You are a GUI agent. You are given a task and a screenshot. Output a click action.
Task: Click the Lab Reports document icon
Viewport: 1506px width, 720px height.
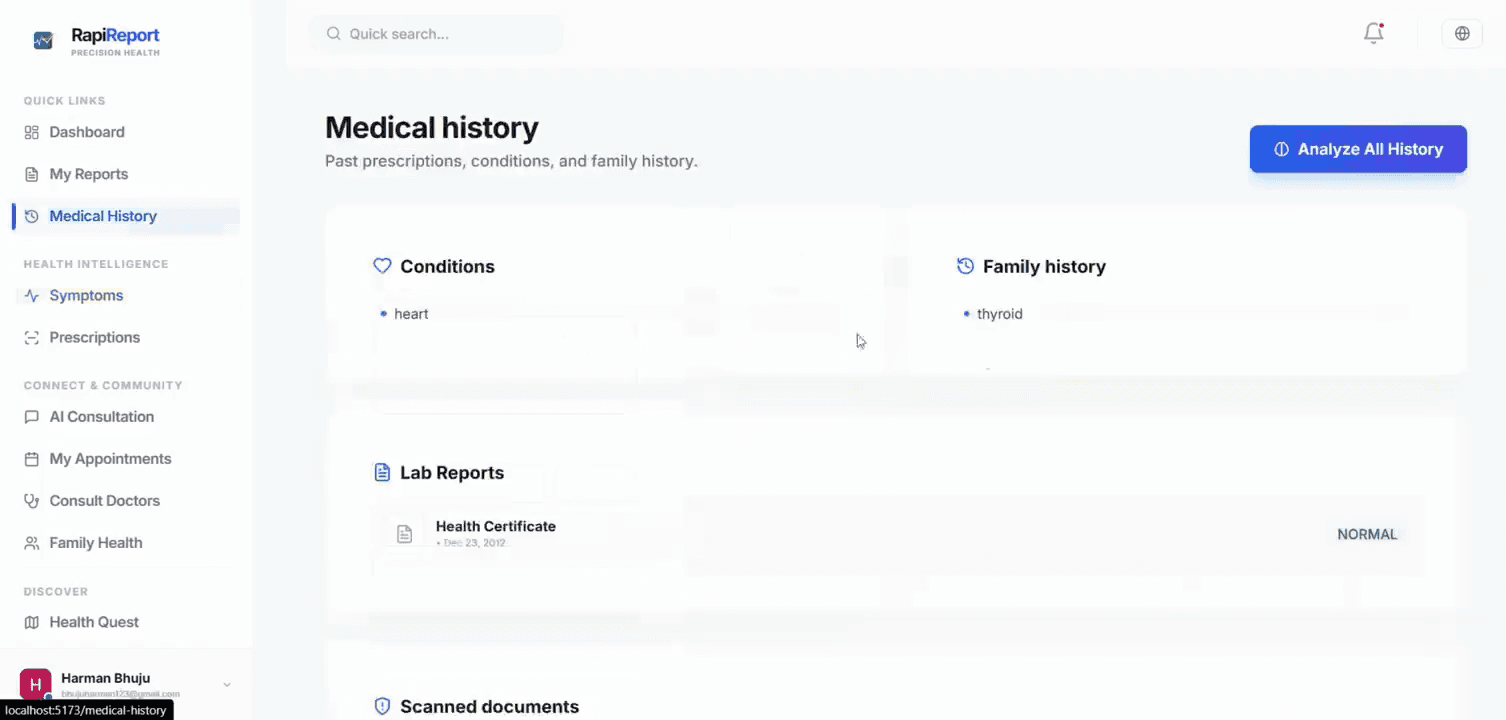coord(382,472)
